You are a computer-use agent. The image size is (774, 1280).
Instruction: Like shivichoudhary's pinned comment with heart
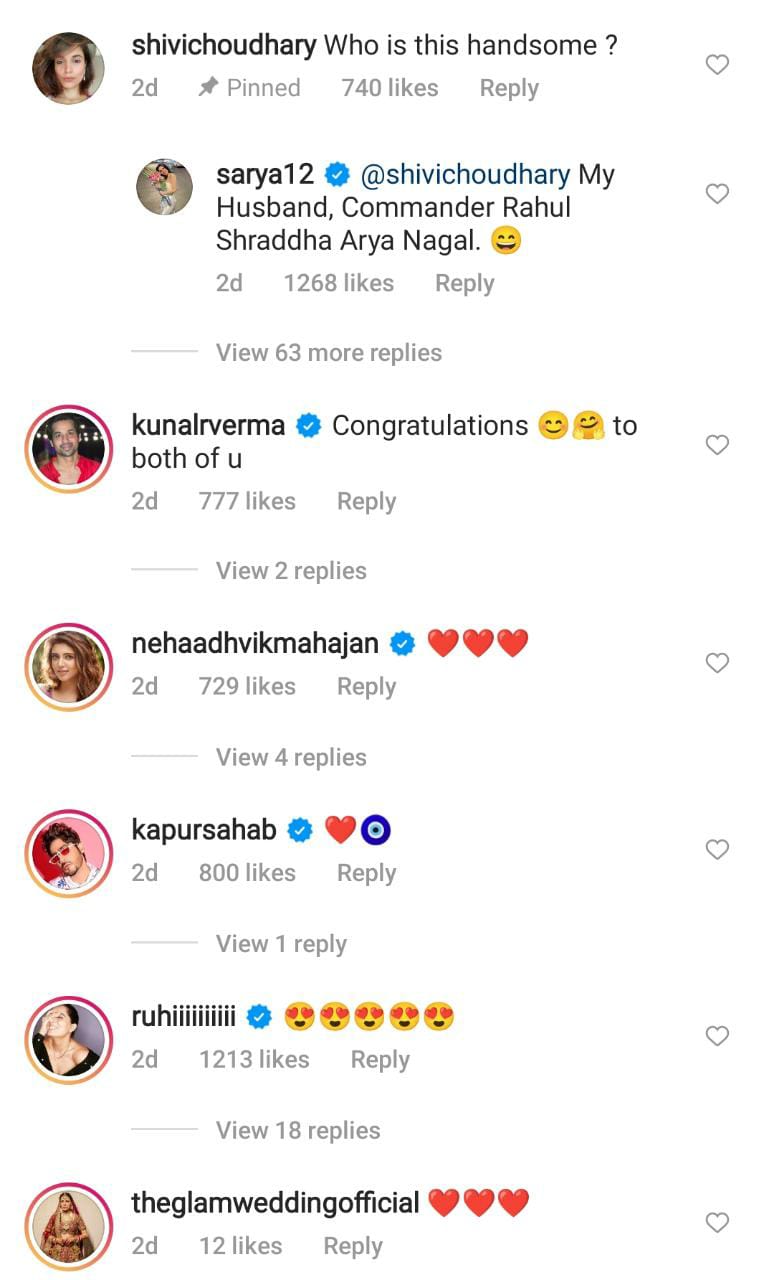717,65
